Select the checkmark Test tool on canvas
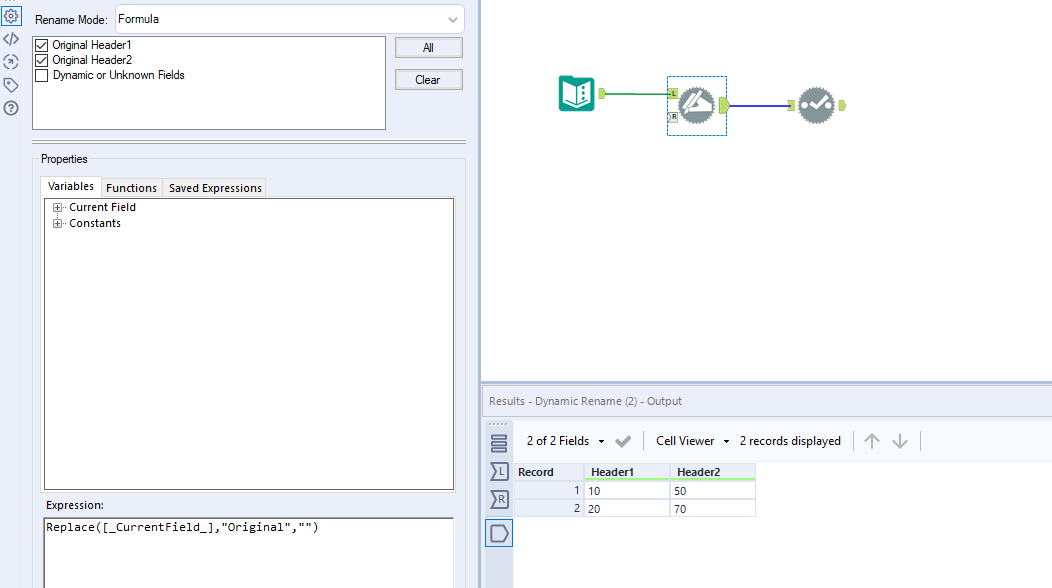The height and width of the screenshot is (588, 1052). [817, 105]
